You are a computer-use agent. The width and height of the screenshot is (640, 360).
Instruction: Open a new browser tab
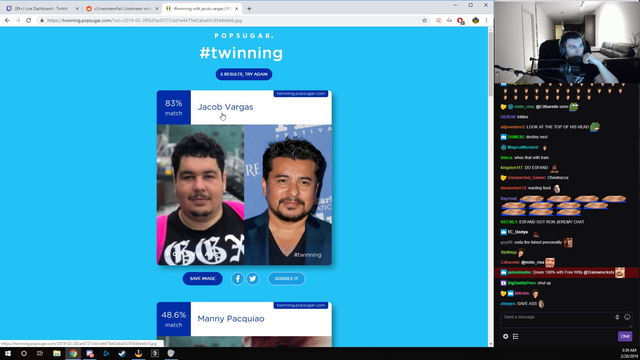click(x=249, y=9)
